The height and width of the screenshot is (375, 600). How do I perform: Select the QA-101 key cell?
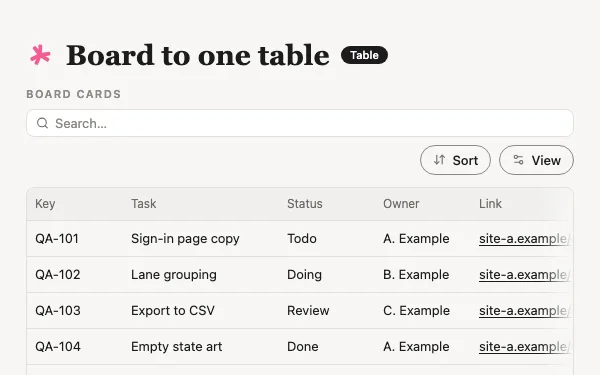(x=57, y=239)
